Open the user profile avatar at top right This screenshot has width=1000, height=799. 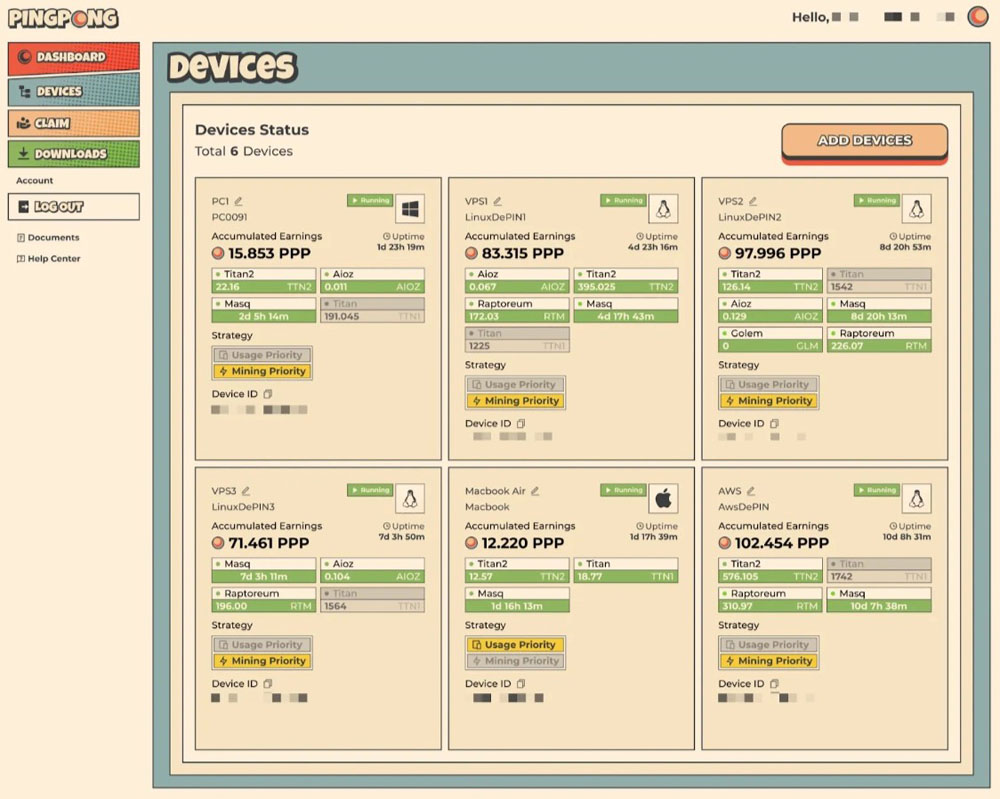977,17
